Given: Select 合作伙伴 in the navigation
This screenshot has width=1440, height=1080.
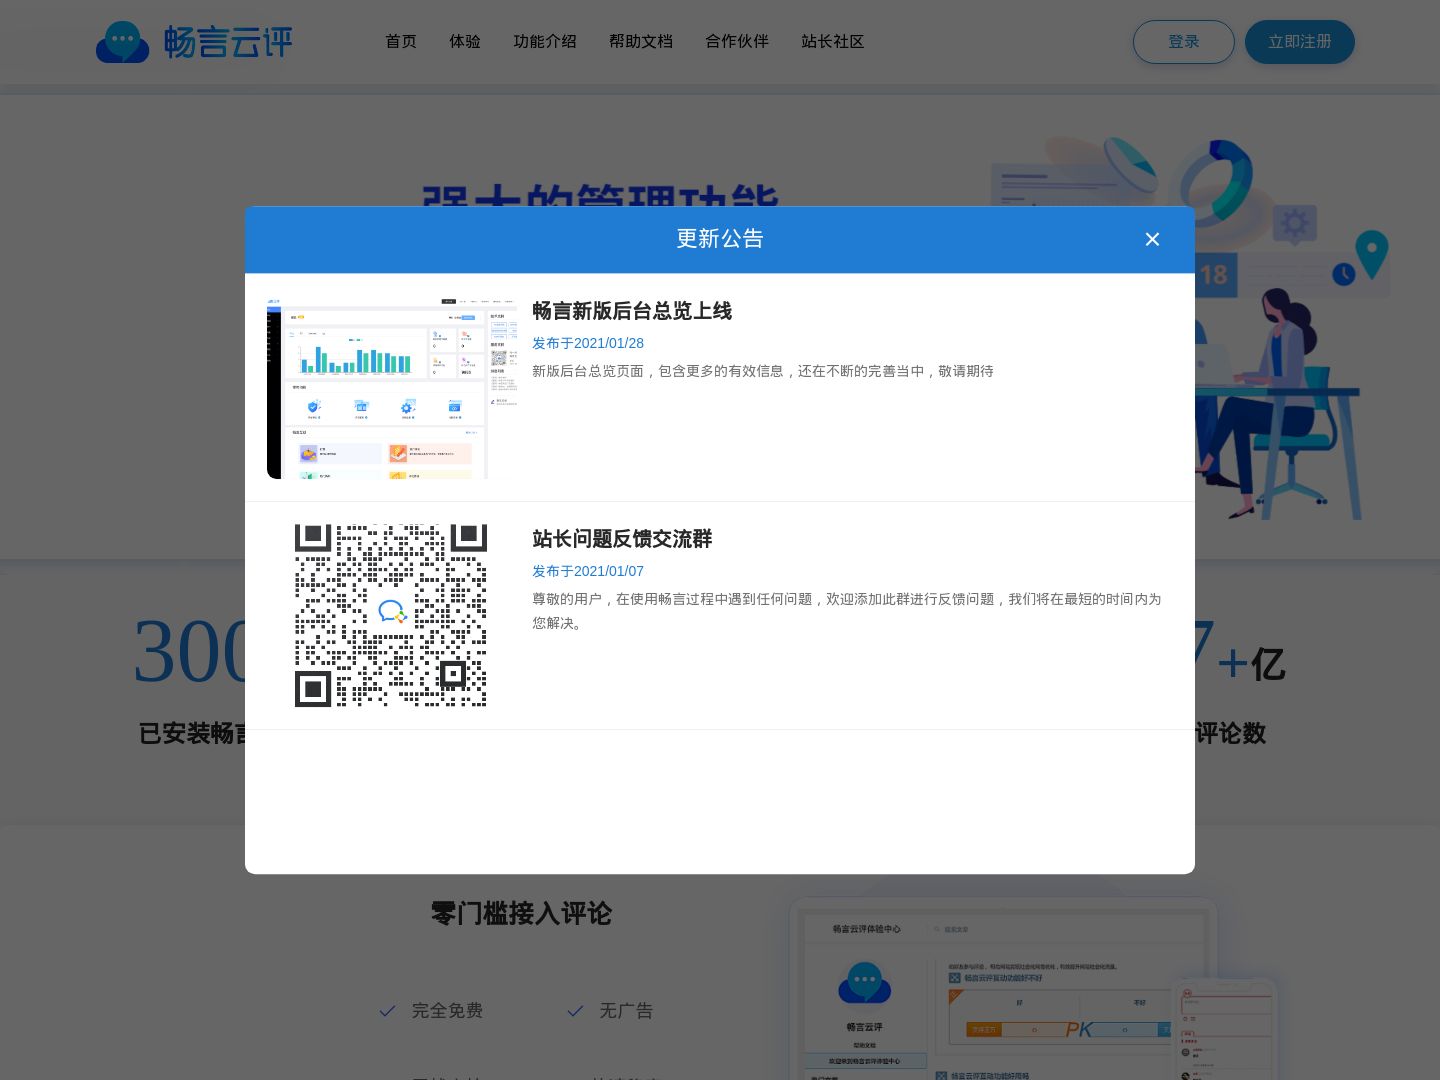Looking at the screenshot, I should pyautogui.click(x=737, y=41).
